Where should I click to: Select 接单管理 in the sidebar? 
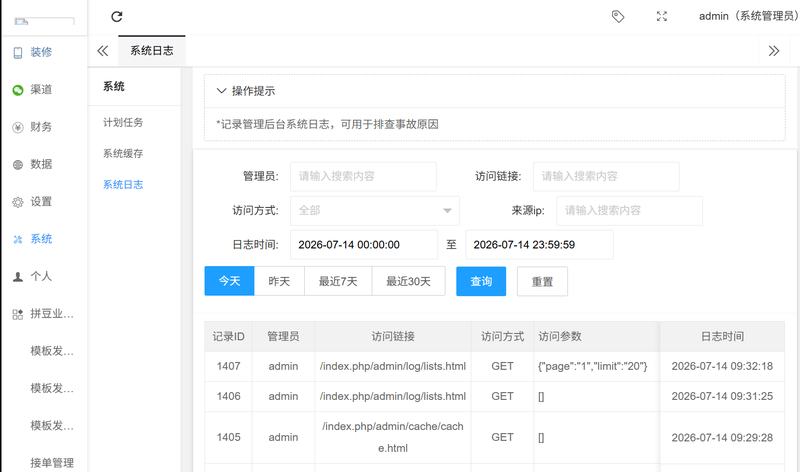click(x=52, y=463)
